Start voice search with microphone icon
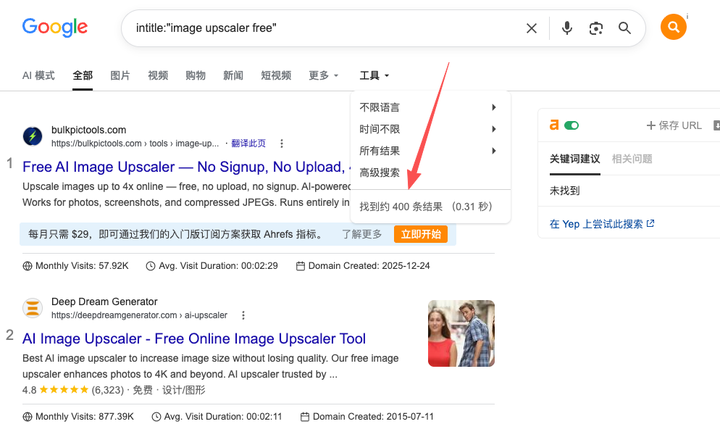720x432 pixels. pos(567,28)
